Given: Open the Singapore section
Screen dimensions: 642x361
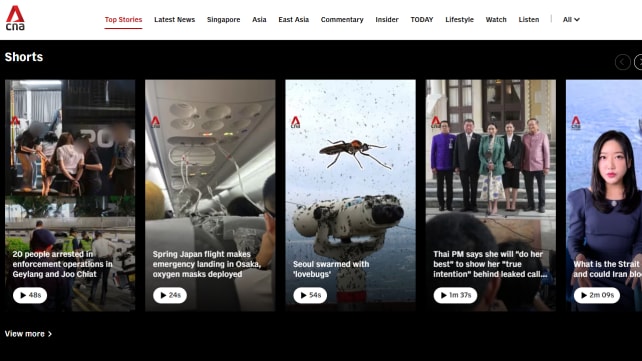Looking at the screenshot, I should coord(224,20).
